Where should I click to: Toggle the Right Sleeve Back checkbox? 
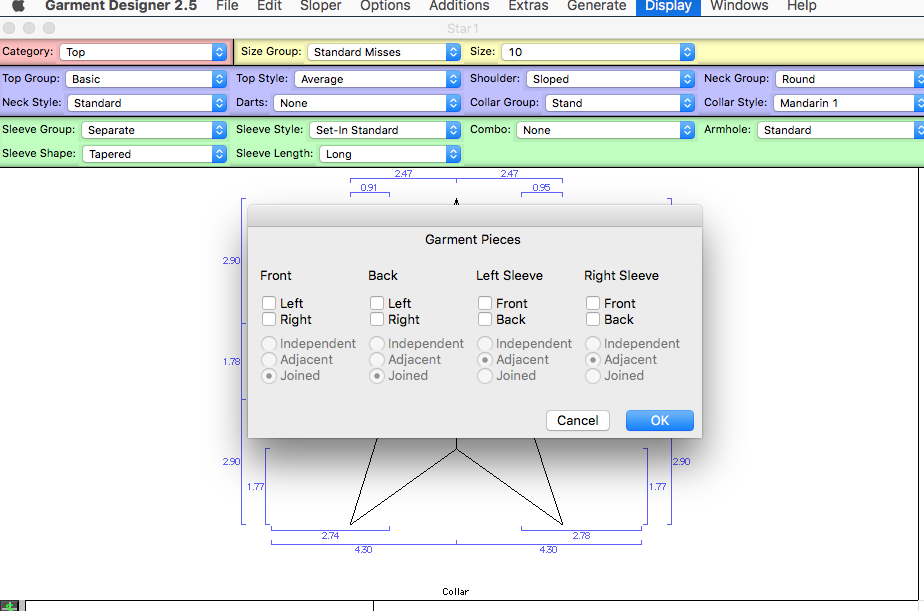[593, 319]
